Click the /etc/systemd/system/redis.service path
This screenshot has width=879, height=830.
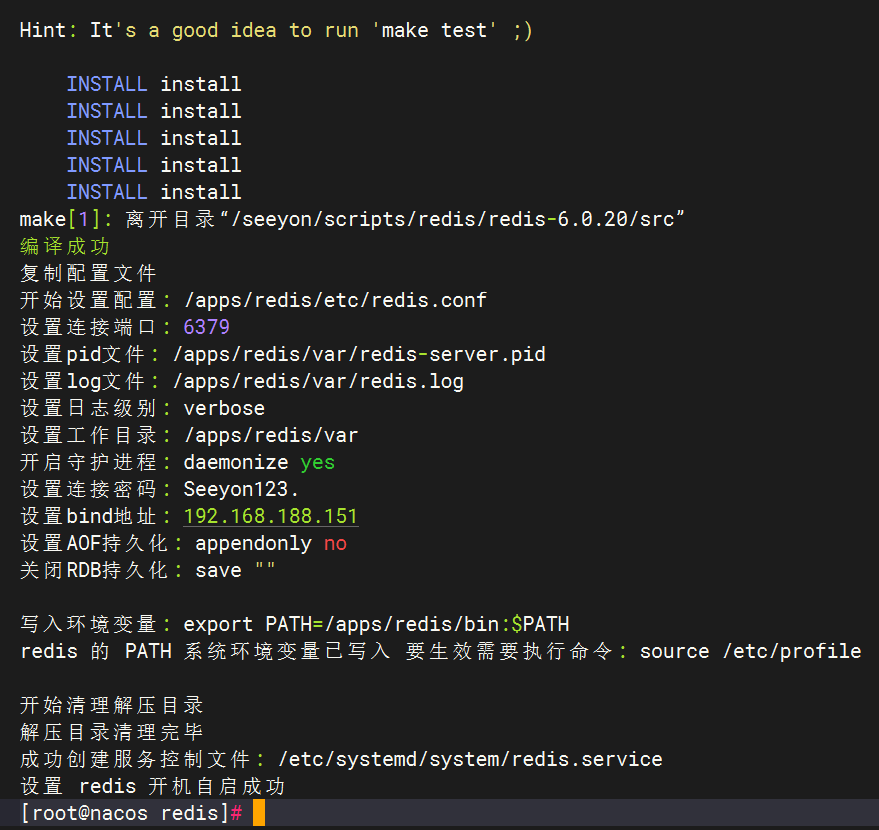point(470,759)
